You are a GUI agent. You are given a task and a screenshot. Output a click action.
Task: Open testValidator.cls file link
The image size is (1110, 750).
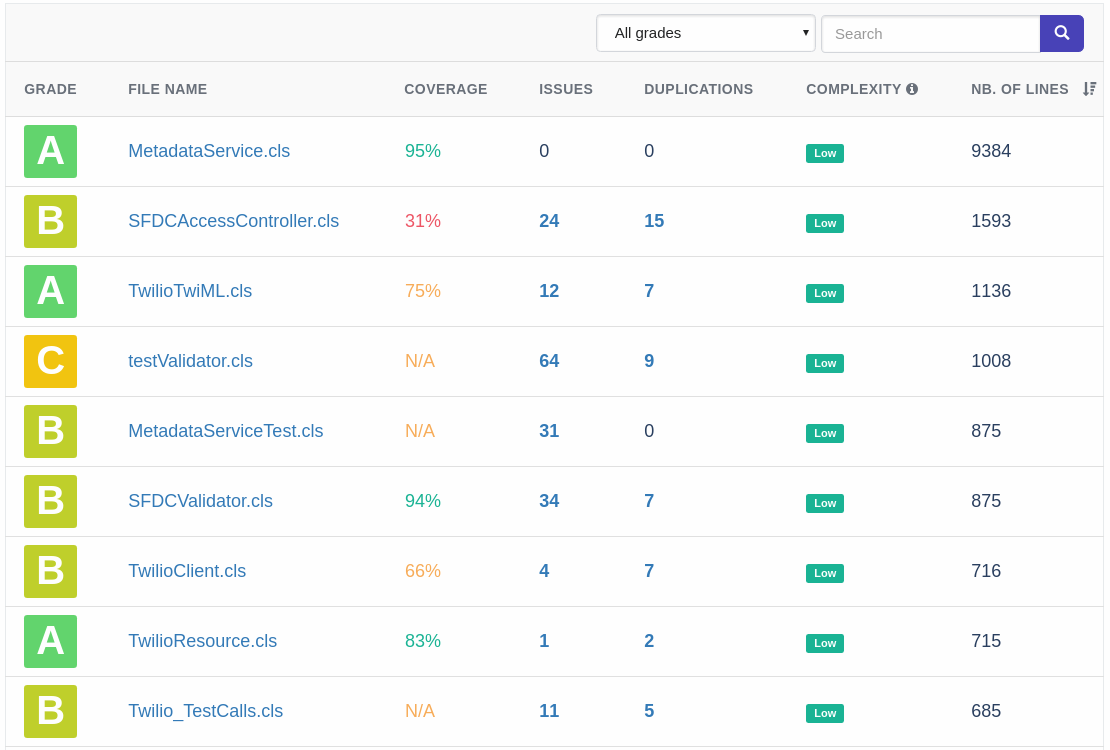190,361
